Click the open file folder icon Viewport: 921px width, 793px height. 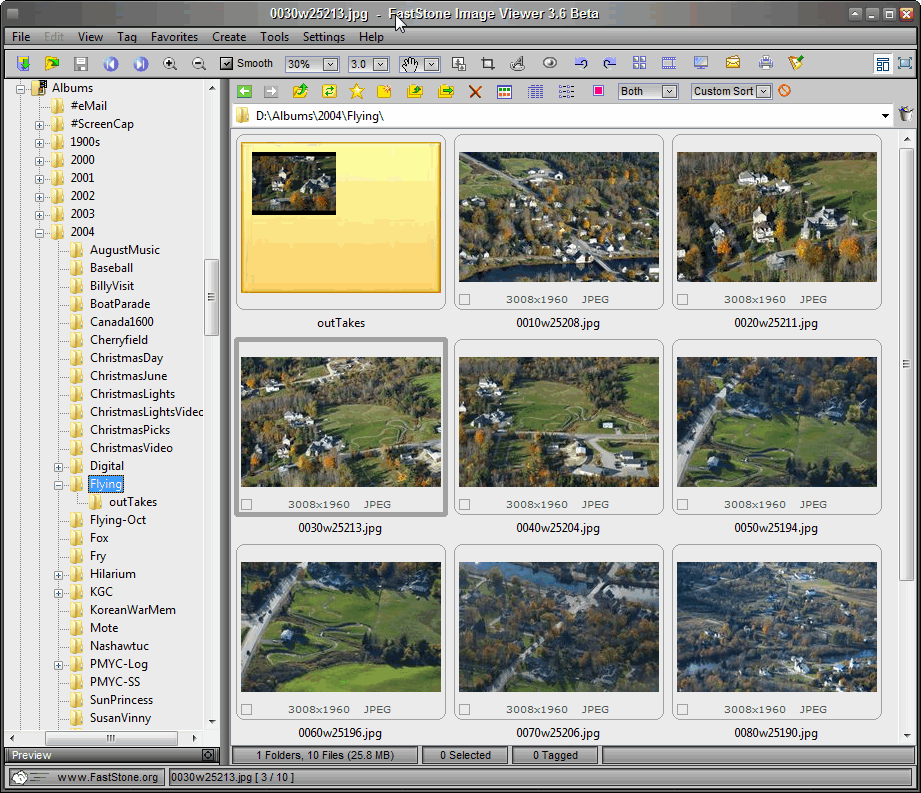coord(52,63)
